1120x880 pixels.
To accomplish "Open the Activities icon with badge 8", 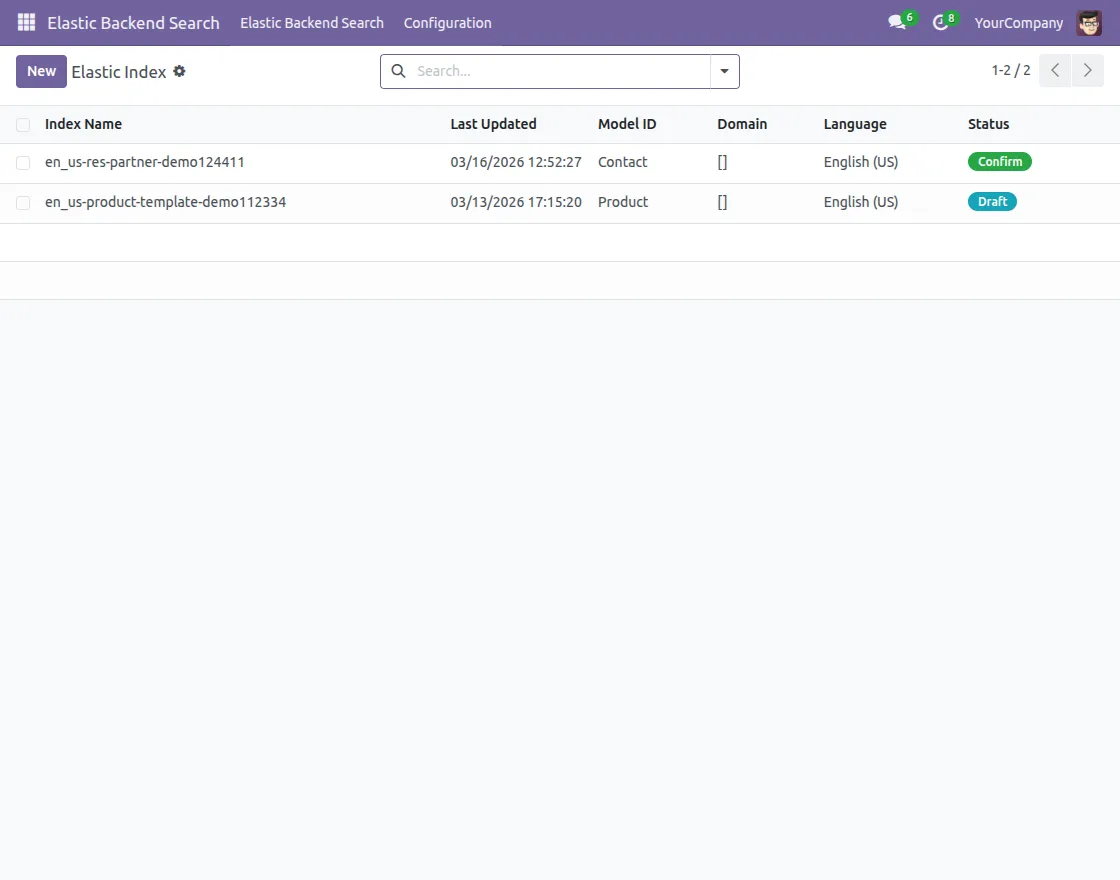I will tap(941, 22).
